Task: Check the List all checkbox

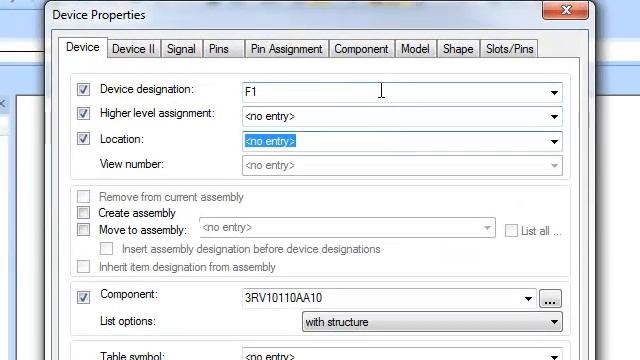Action: 511,231
